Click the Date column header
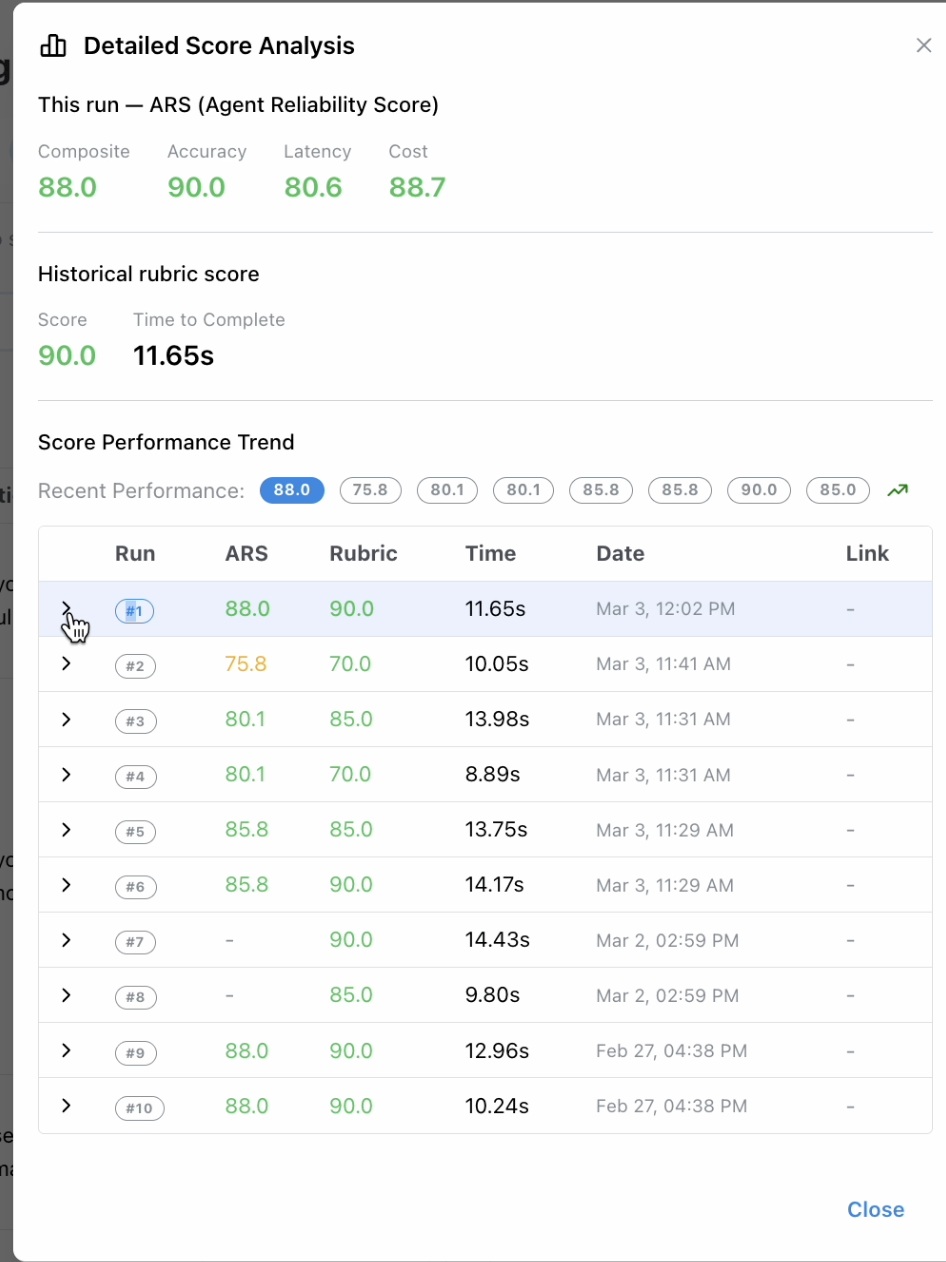The height and width of the screenshot is (1262, 946). point(620,554)
